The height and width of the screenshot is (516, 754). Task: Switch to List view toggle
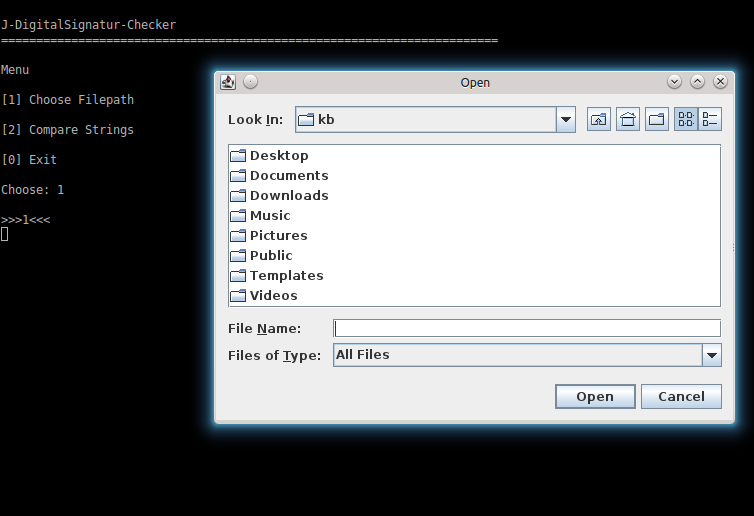686,119
